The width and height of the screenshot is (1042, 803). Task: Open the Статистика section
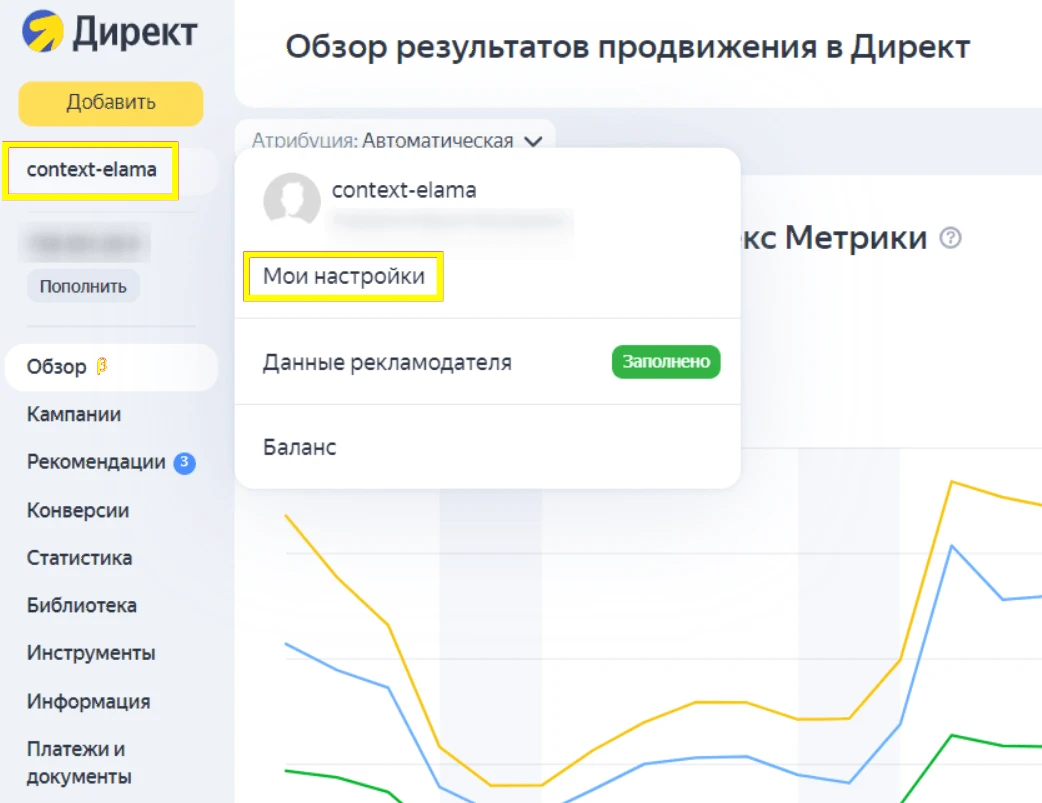coord(79,558)
